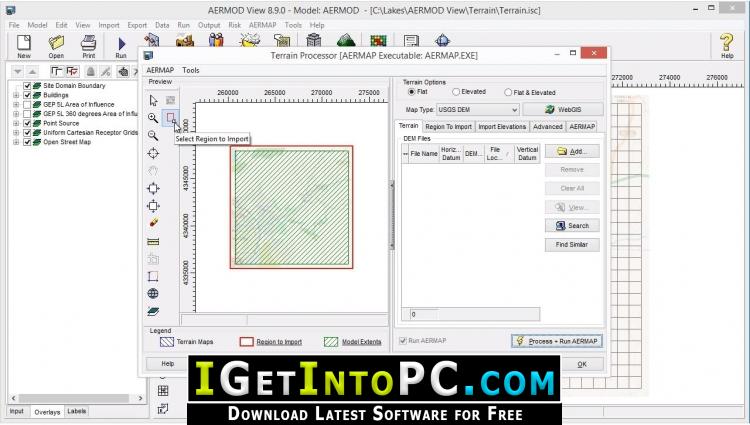This screenshot has width=750, height=425.
Task: Click the Find Similar button
Action: (572, 245)
